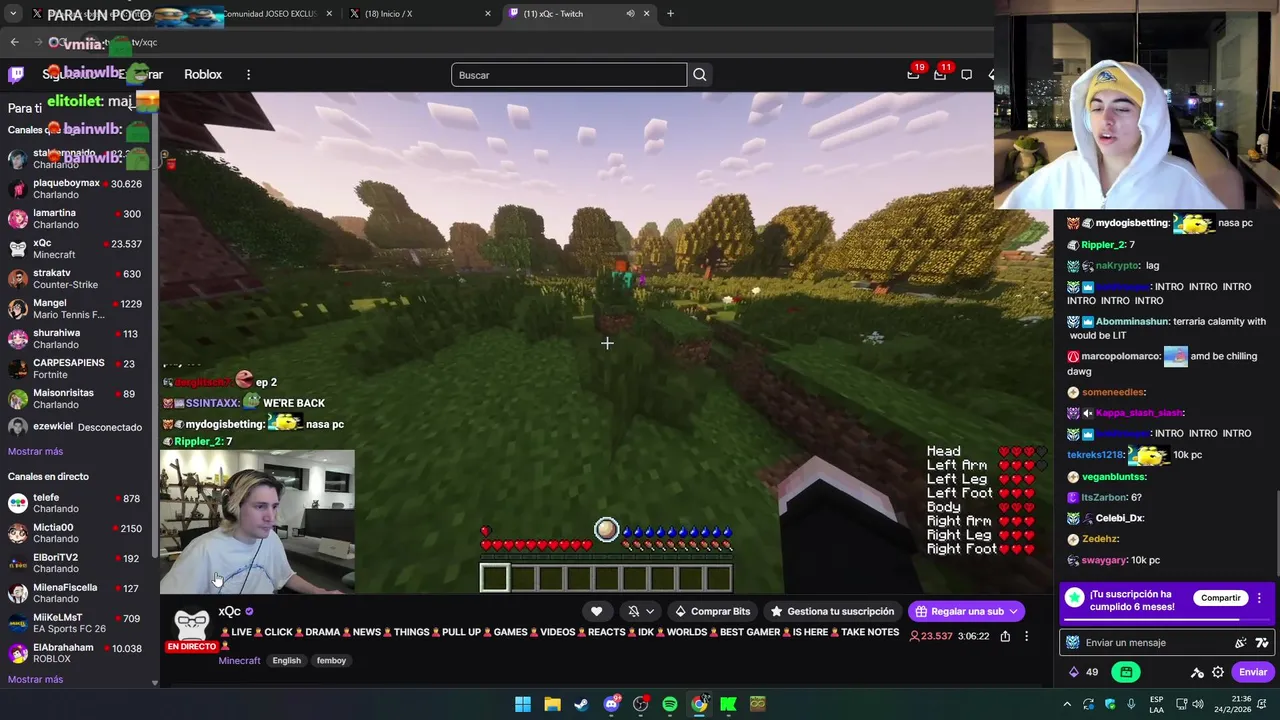Click the 7TV icon in chat input
The image size is (1280, 720).
click(1262, 643)
